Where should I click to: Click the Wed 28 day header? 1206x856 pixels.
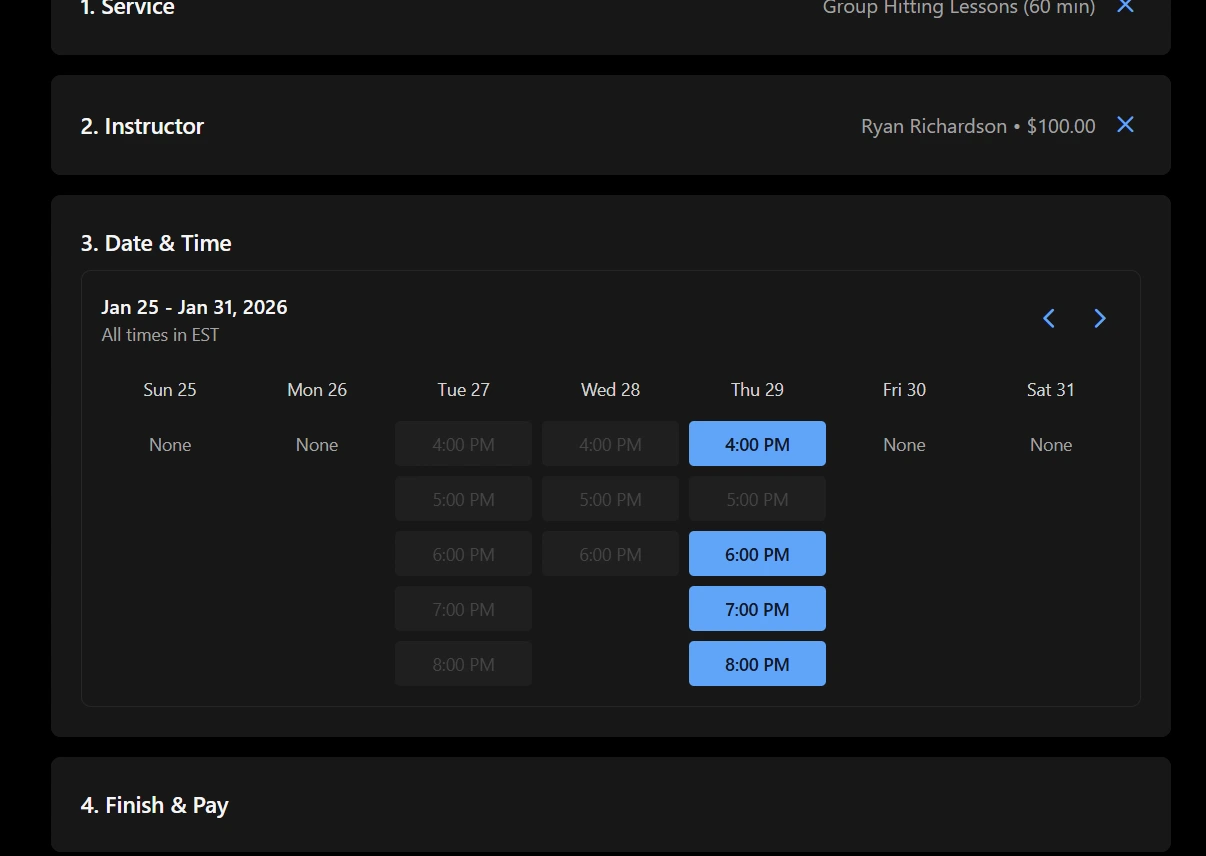610,390
